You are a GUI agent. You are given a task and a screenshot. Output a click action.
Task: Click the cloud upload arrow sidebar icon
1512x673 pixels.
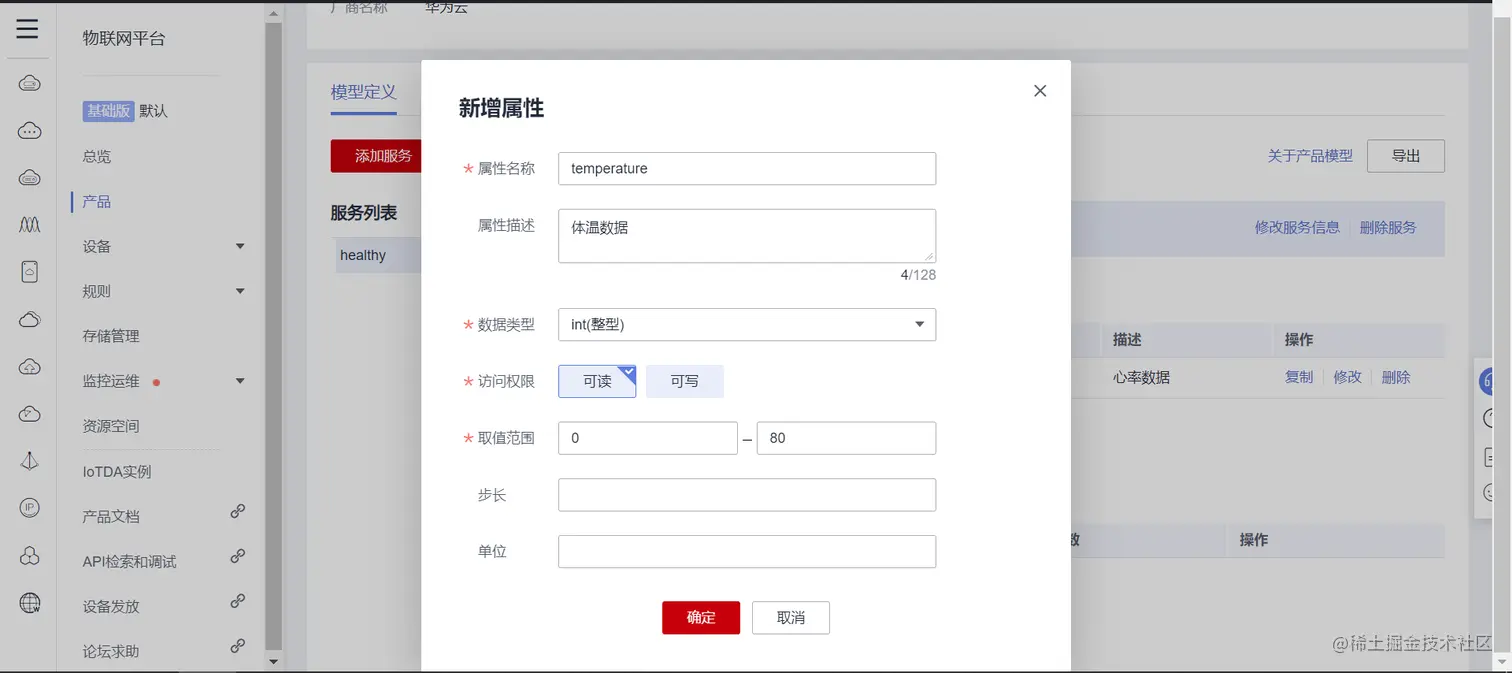29,366
